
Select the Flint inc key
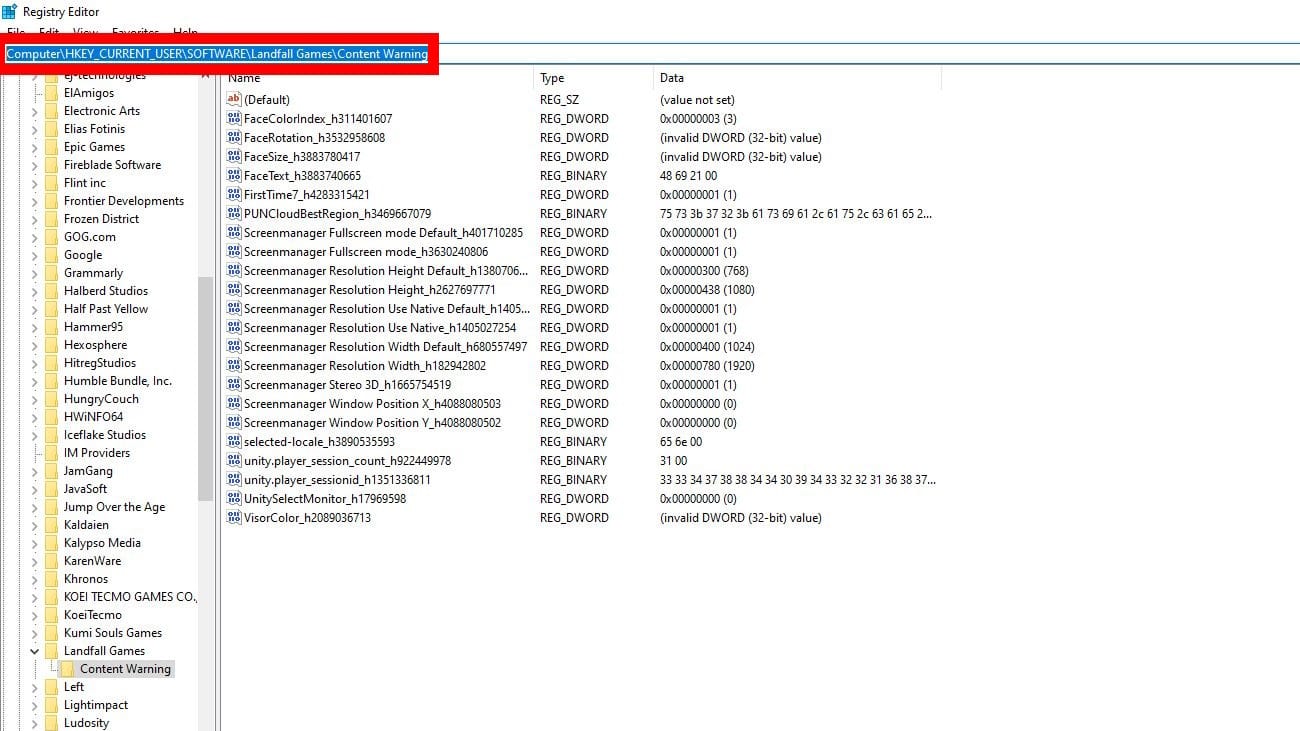tap(85, 183)
